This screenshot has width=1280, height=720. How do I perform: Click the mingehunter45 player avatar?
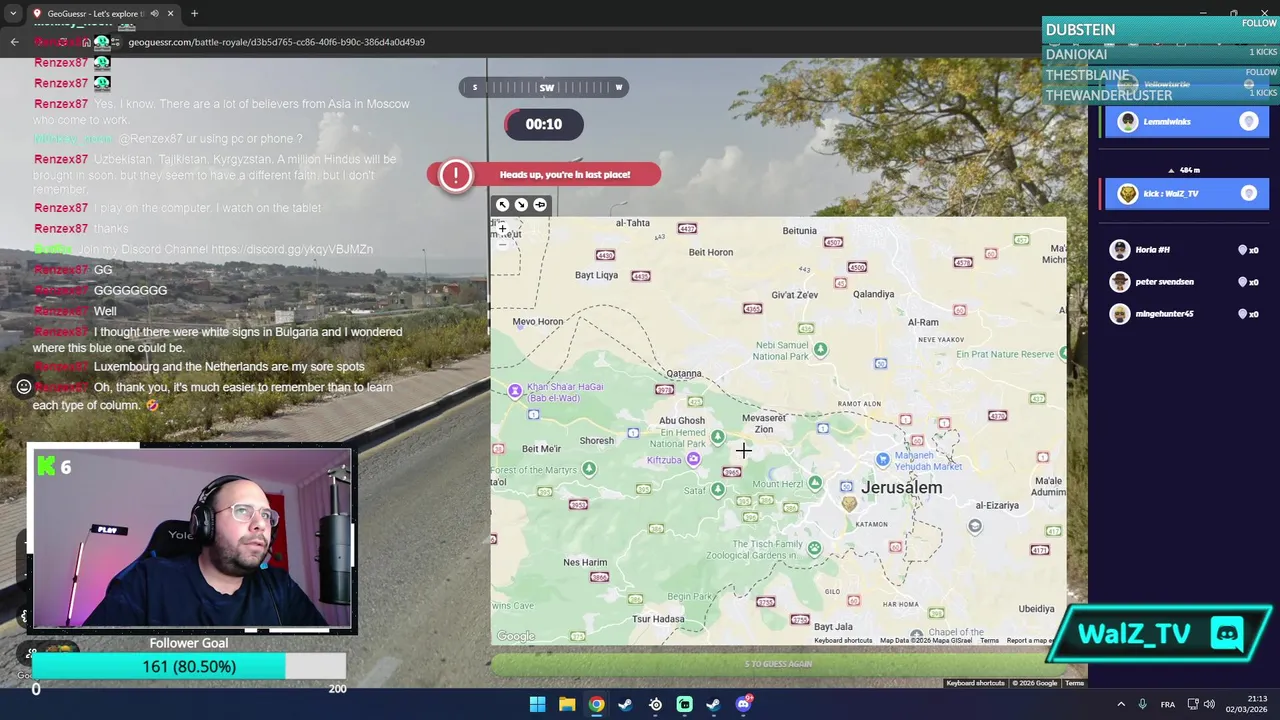pyautogui.click(x=1120, y=314)
